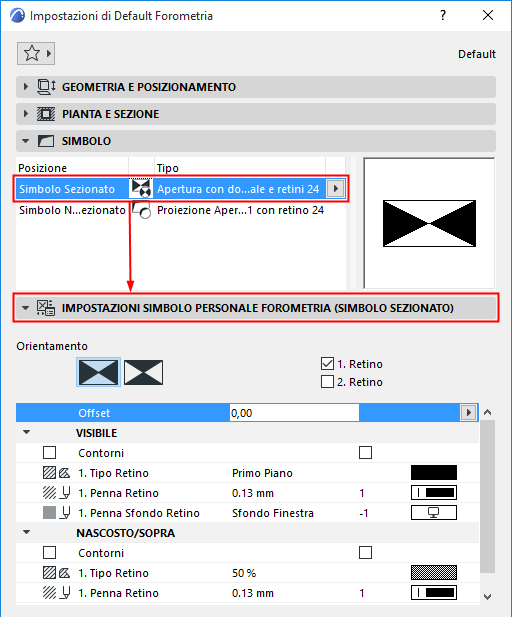This screenshot has width=512, height=617.
Task: Uncheck the 1. Retino checkbox
Action: pyautogui.click(x=327, y=364)
